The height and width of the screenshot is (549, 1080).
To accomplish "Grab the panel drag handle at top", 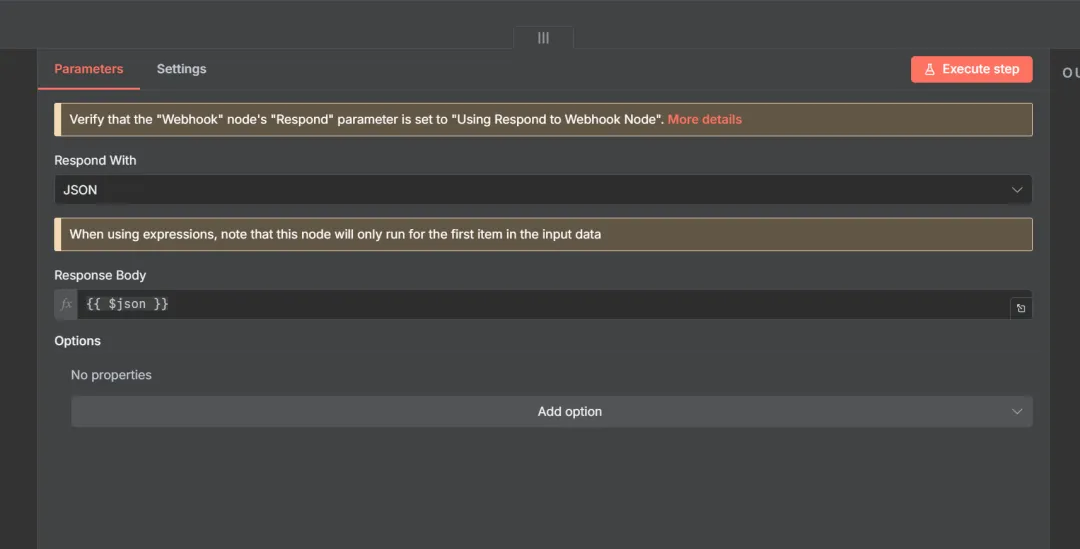I will click(543, 38).
